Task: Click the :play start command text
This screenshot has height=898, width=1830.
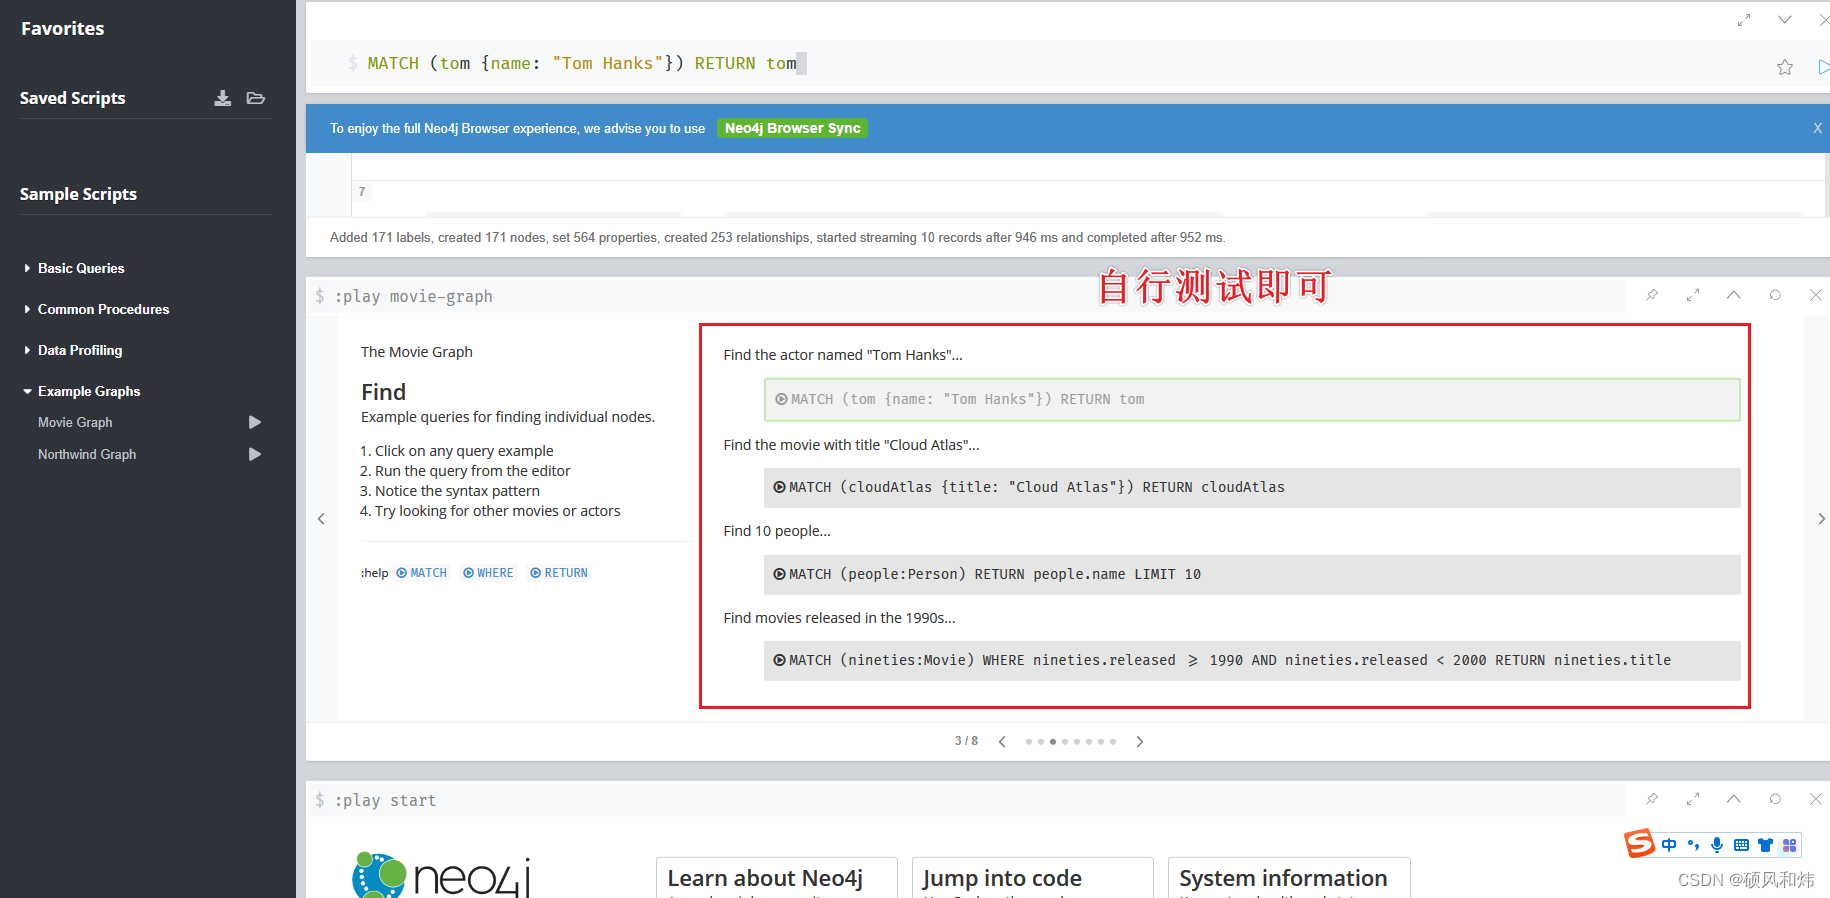Action: tap(385, 800)
